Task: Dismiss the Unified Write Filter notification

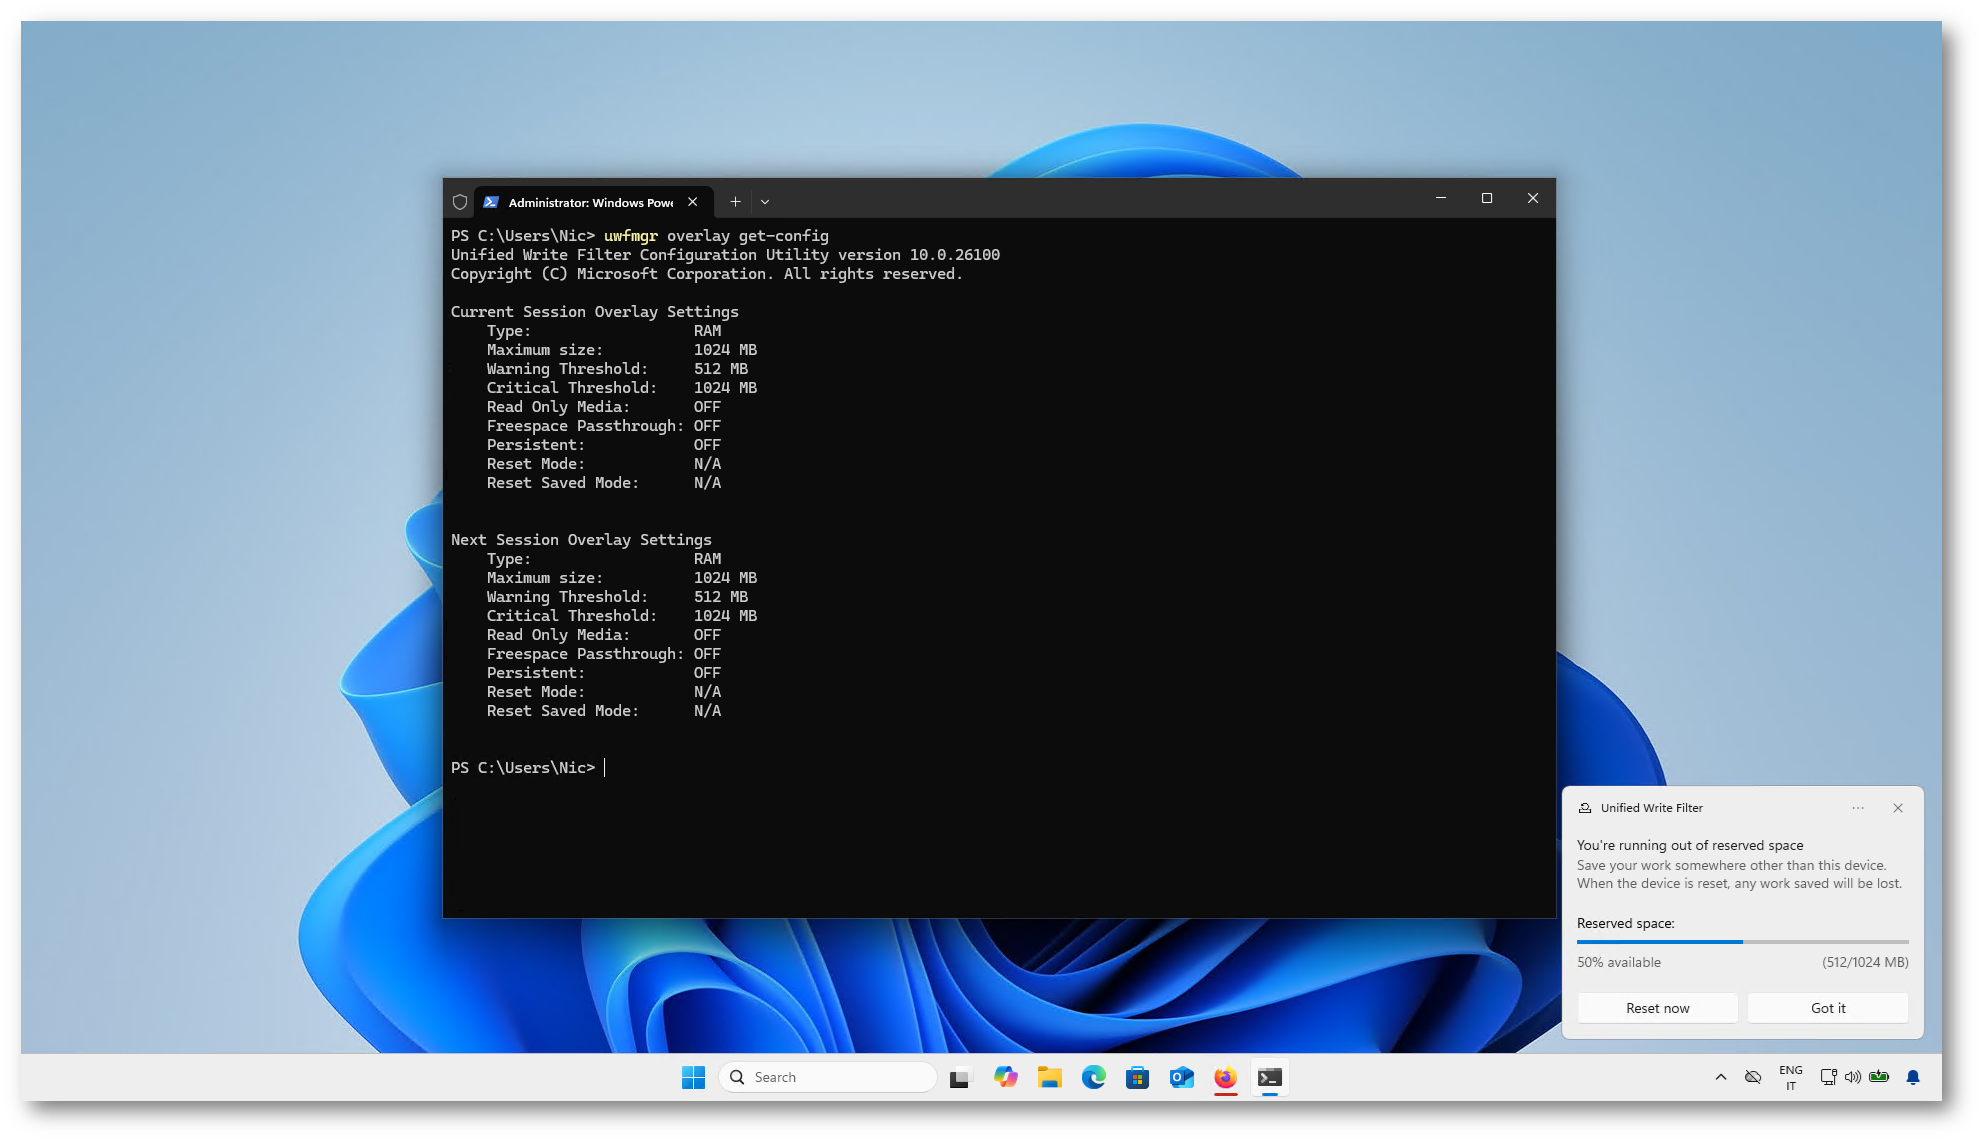Action: [1898, 808]
